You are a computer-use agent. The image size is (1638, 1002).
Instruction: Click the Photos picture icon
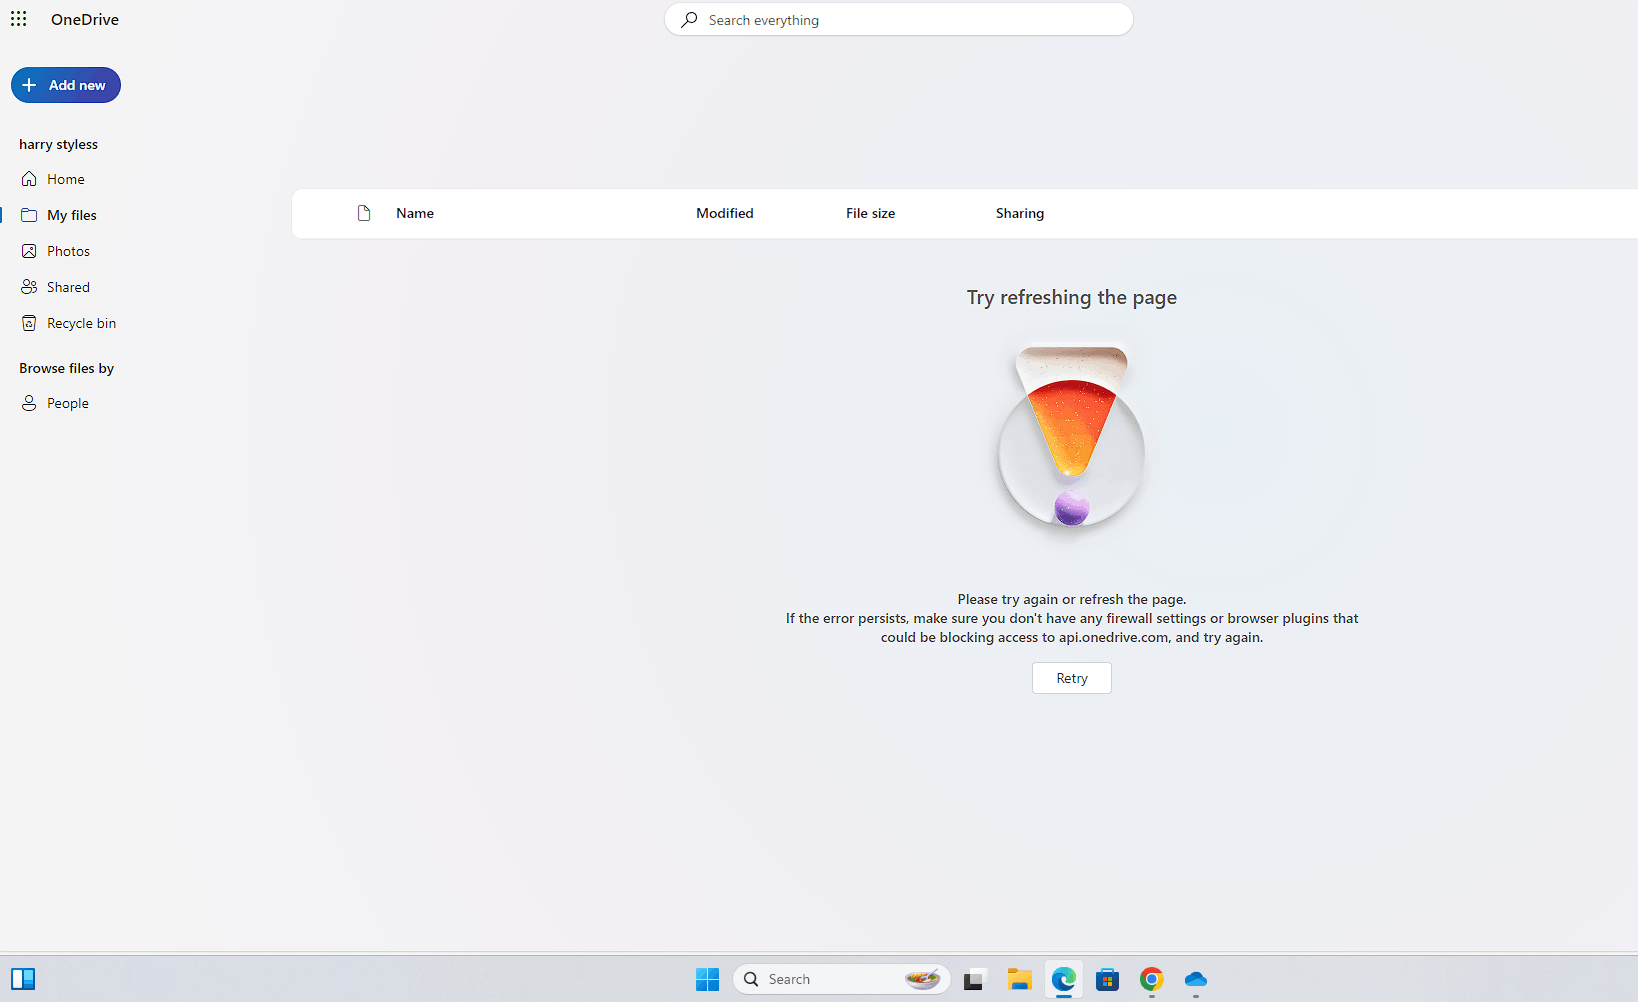(29, 251)
